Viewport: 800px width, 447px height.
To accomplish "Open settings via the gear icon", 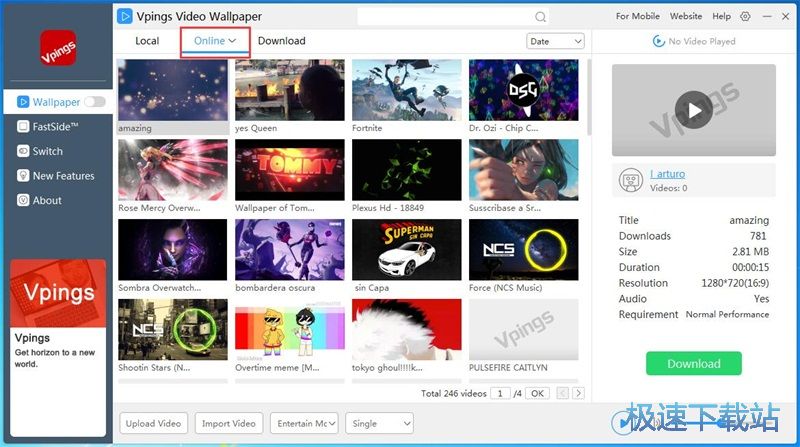I will point(745,17).
